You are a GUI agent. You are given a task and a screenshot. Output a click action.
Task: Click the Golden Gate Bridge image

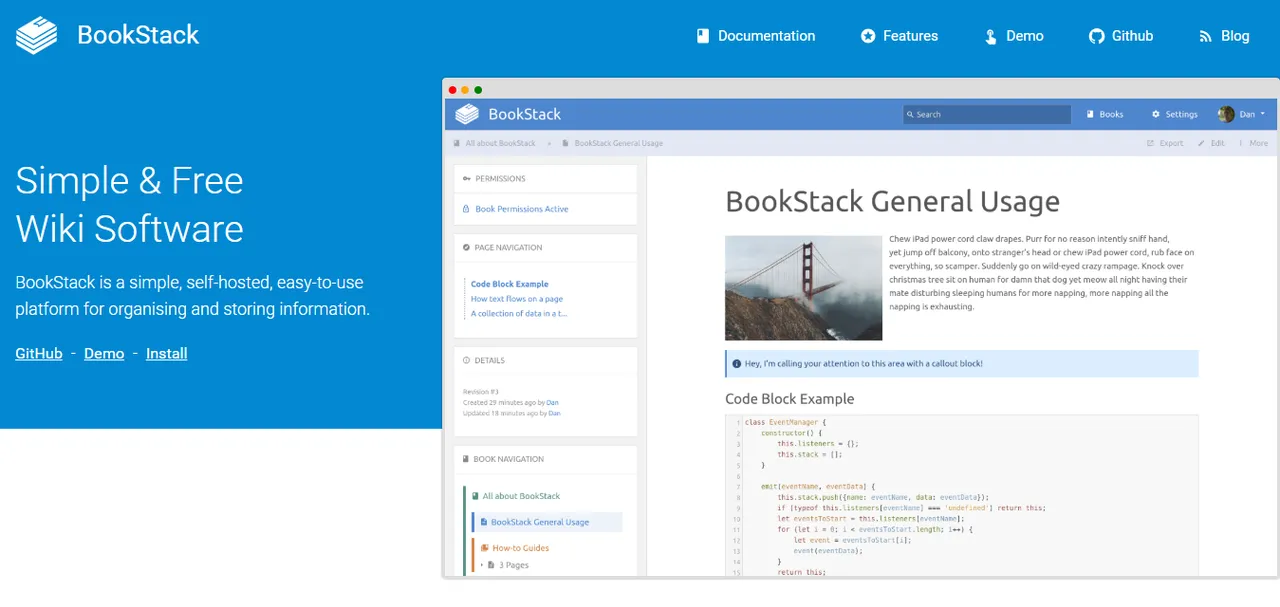point(804,288)
